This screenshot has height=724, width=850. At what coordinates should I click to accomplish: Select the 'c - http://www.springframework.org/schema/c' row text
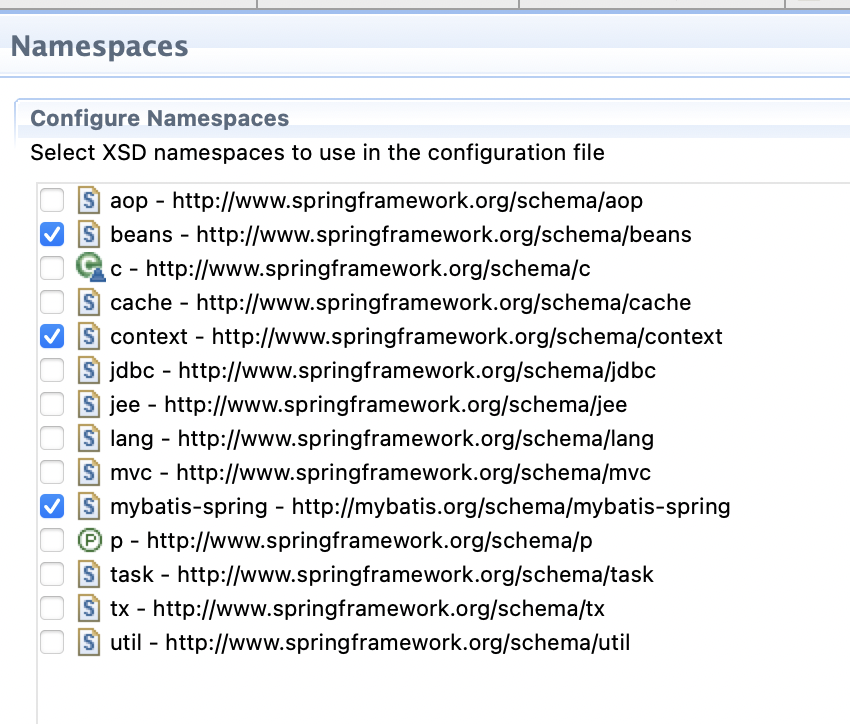350,269
